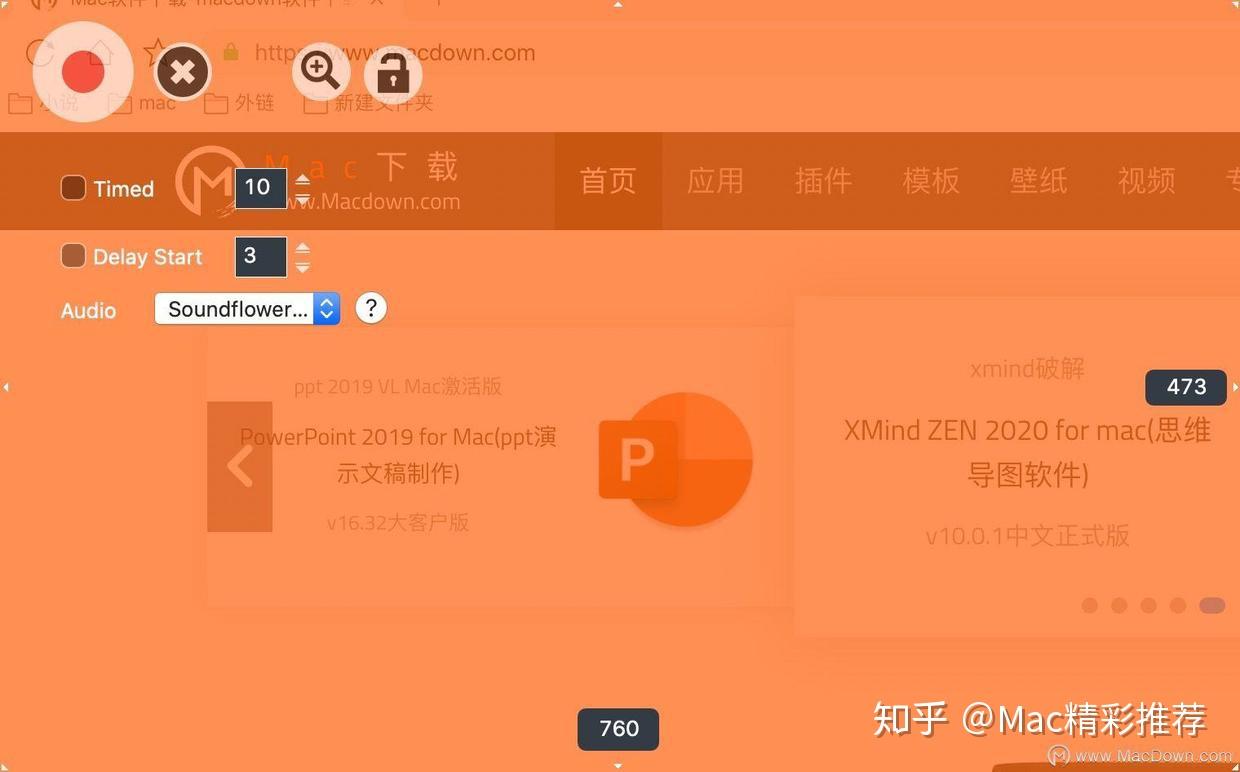Open the magnifier zoom tool

[x=320, y=71]
